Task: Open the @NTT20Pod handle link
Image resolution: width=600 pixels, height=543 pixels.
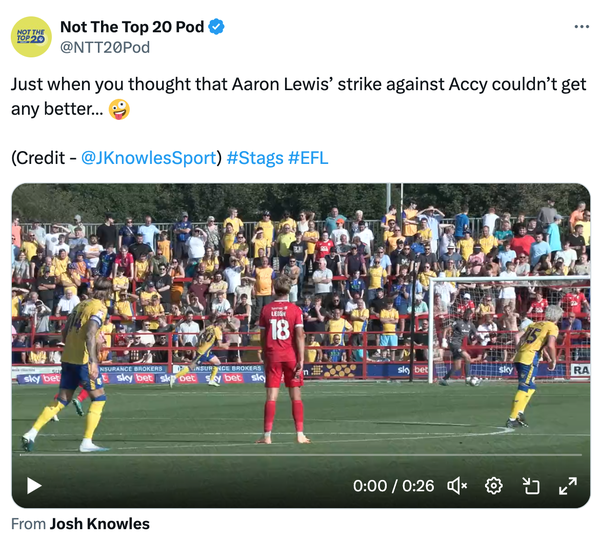Action: [105, 47]
